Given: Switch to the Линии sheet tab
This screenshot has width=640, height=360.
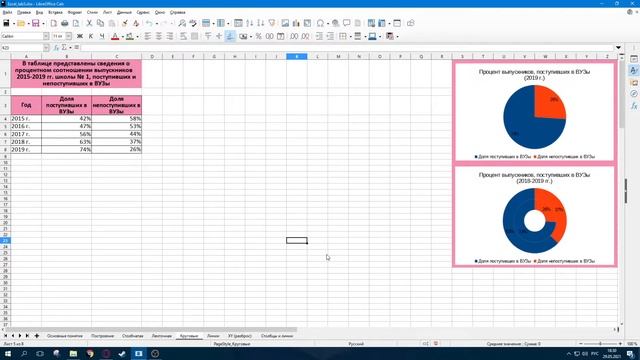Looking at the screenshot, I should click(x=213, y=336).
